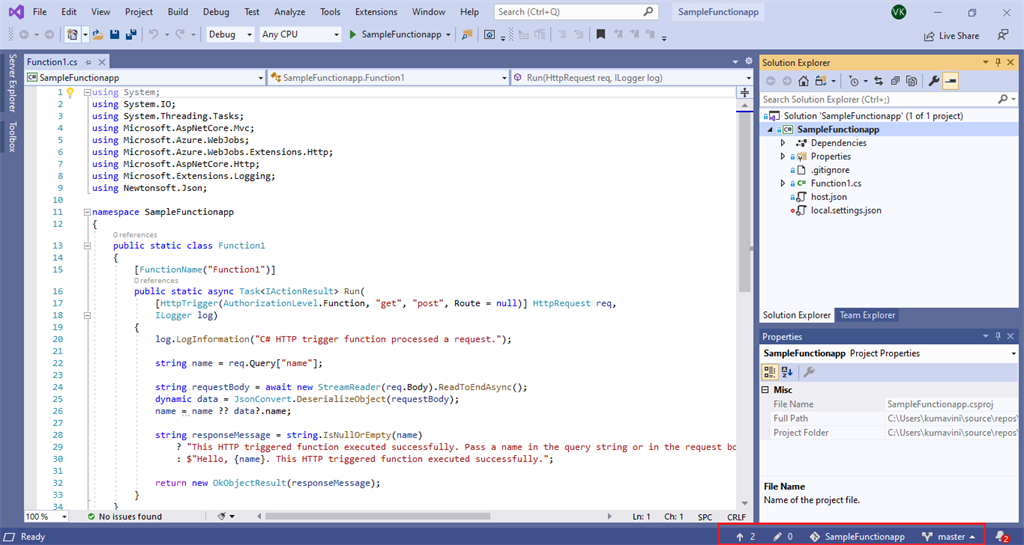Open the Build menu
Image resolution: width=1024 pixels, height=545 pixels.
click(178, 12)
